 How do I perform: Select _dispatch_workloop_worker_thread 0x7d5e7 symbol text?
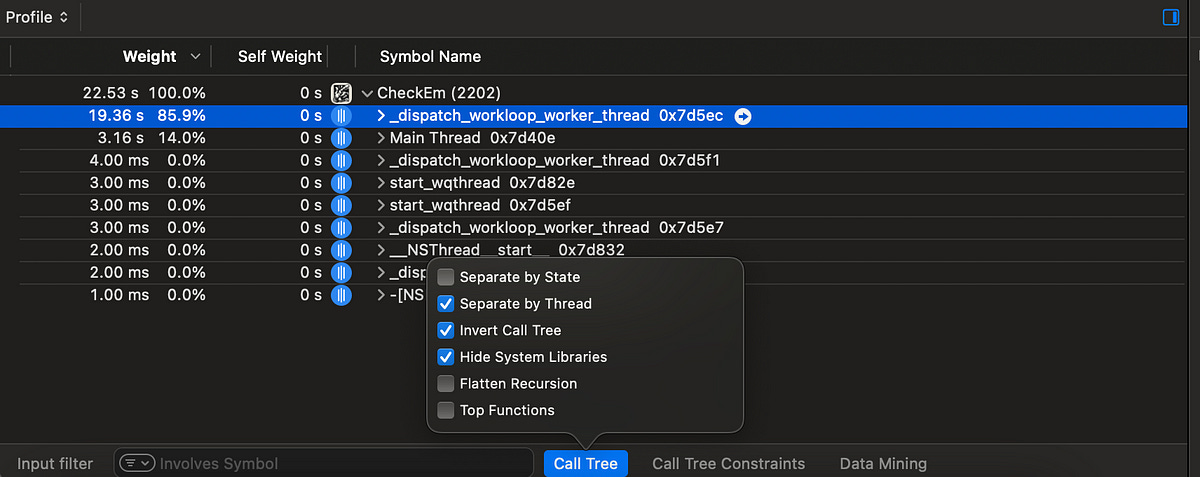coord(556,228)
